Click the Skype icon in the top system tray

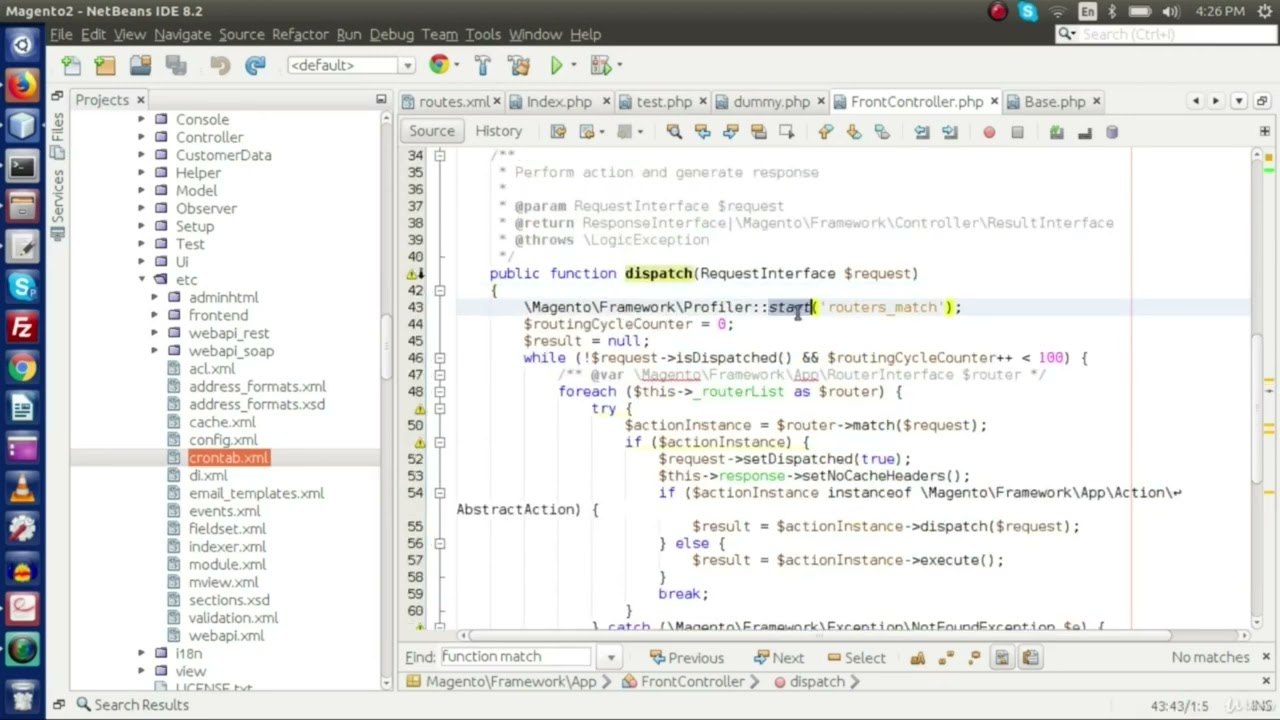tap(1028, 11)
